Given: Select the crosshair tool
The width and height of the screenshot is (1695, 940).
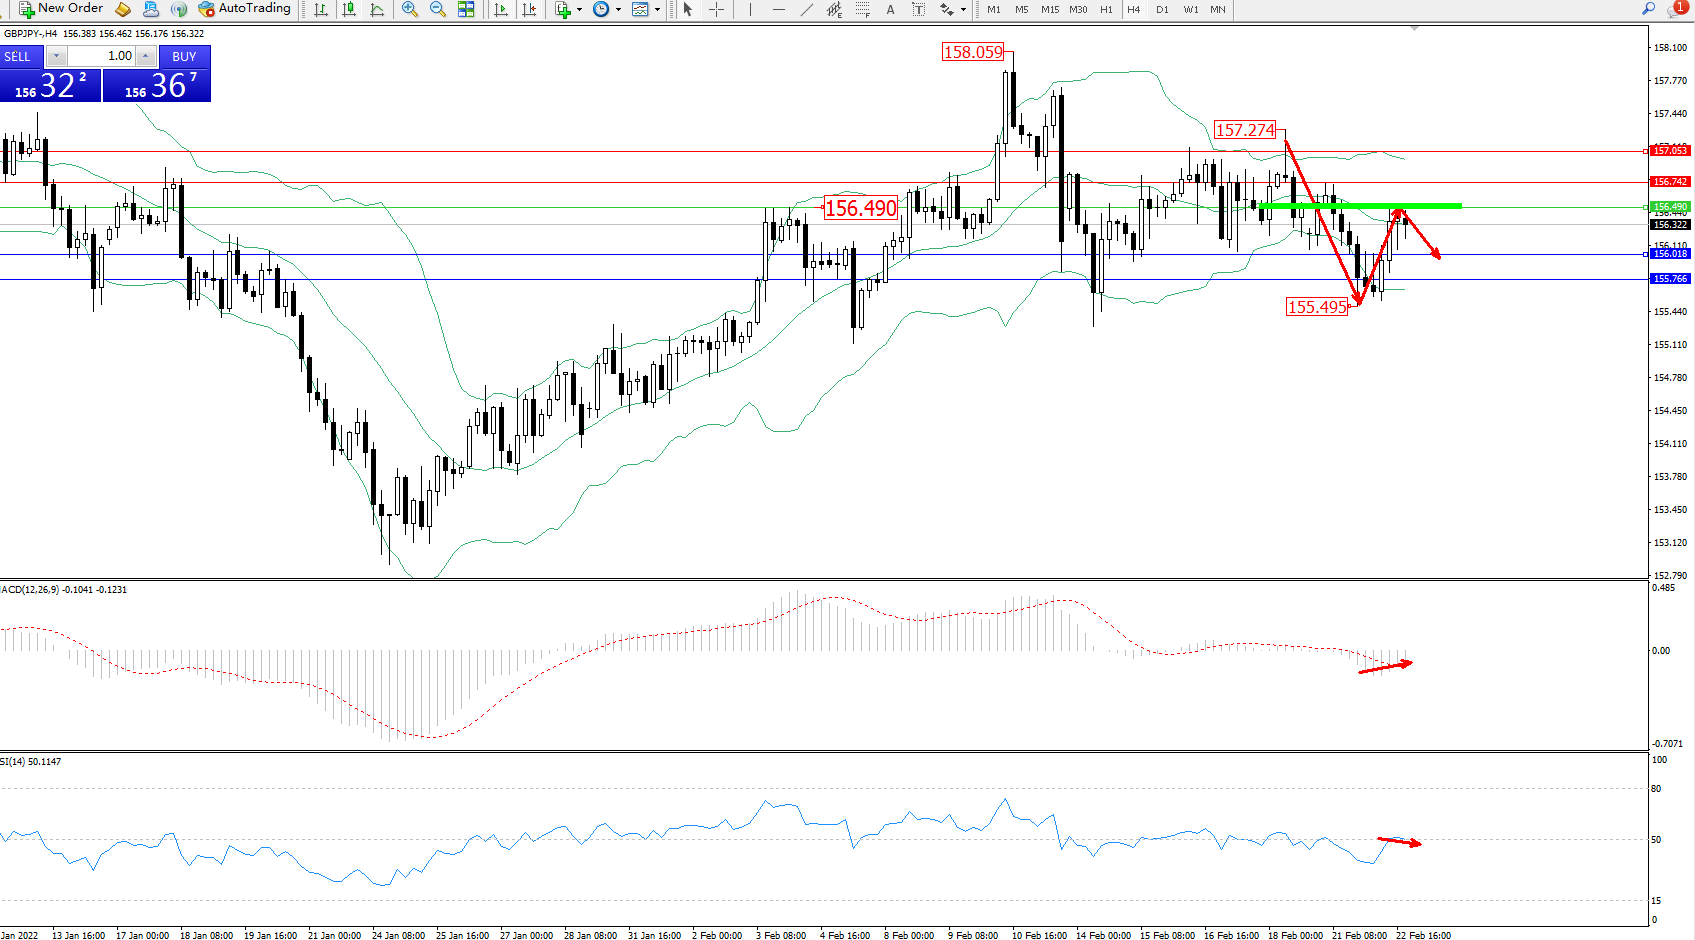Looking at the screenshot, I should (x=716, y=9).
